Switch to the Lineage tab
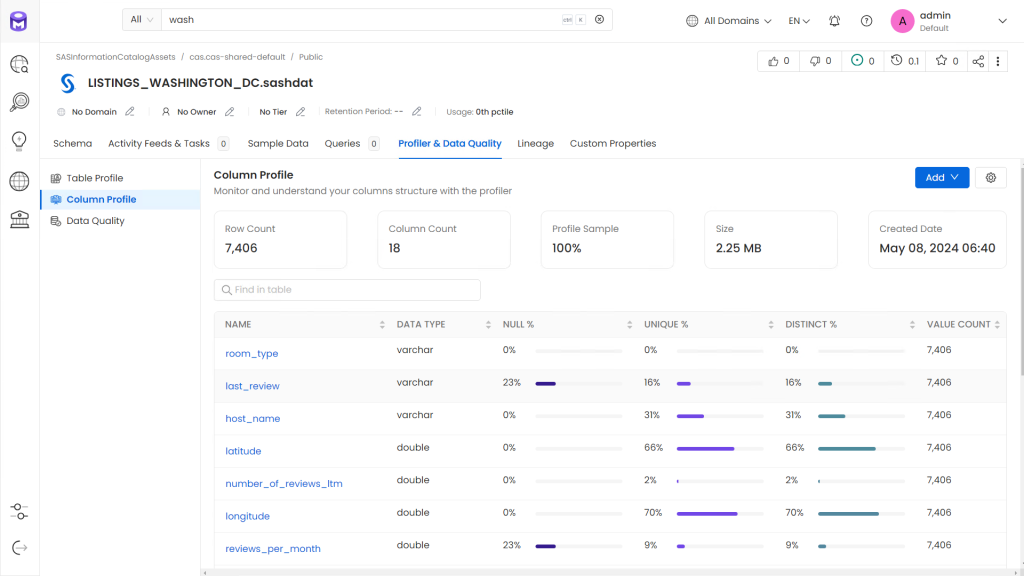 [x=535, y=143]
